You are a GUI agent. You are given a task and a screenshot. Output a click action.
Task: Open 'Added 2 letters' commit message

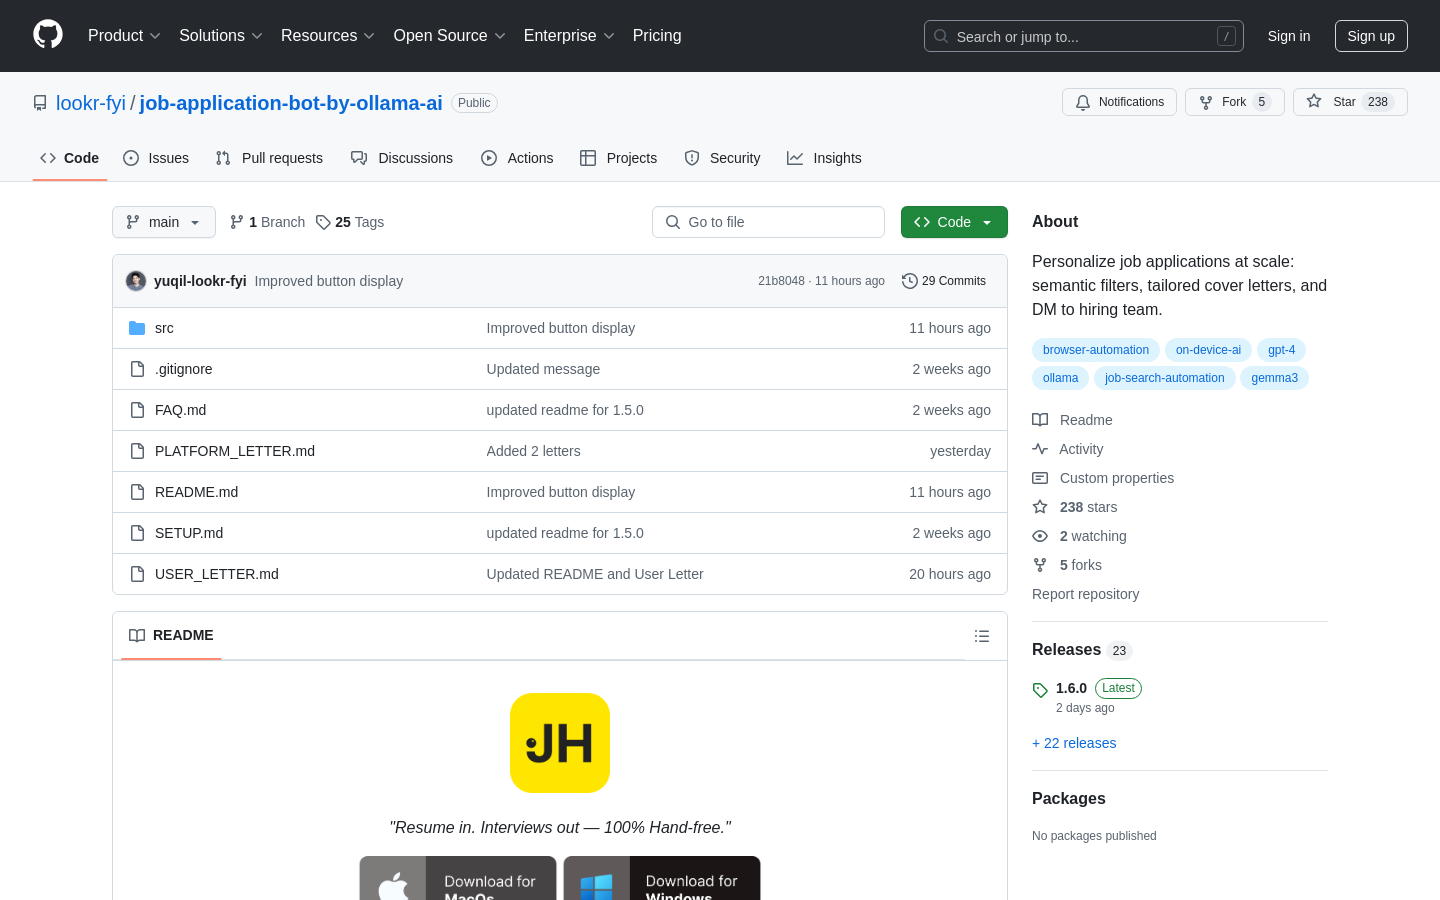pos(533,451)
